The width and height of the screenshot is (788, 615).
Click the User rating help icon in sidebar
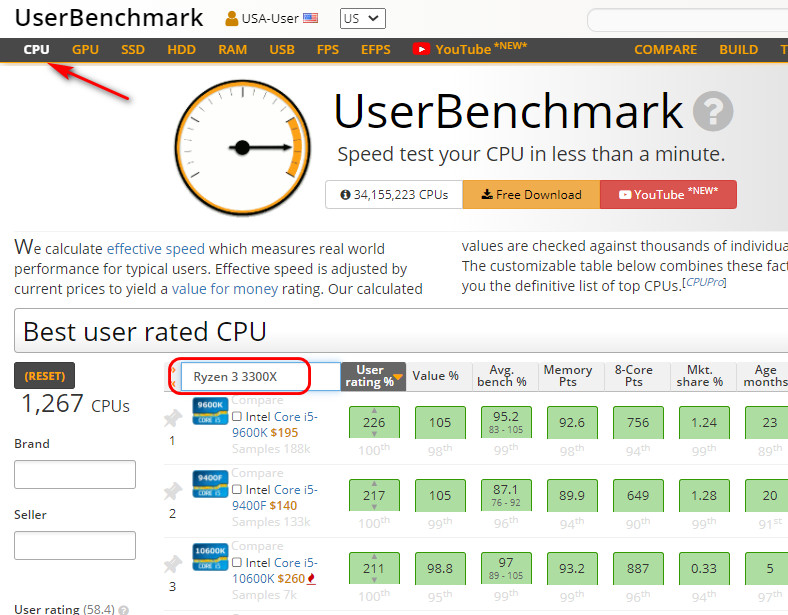click(124, 610)
